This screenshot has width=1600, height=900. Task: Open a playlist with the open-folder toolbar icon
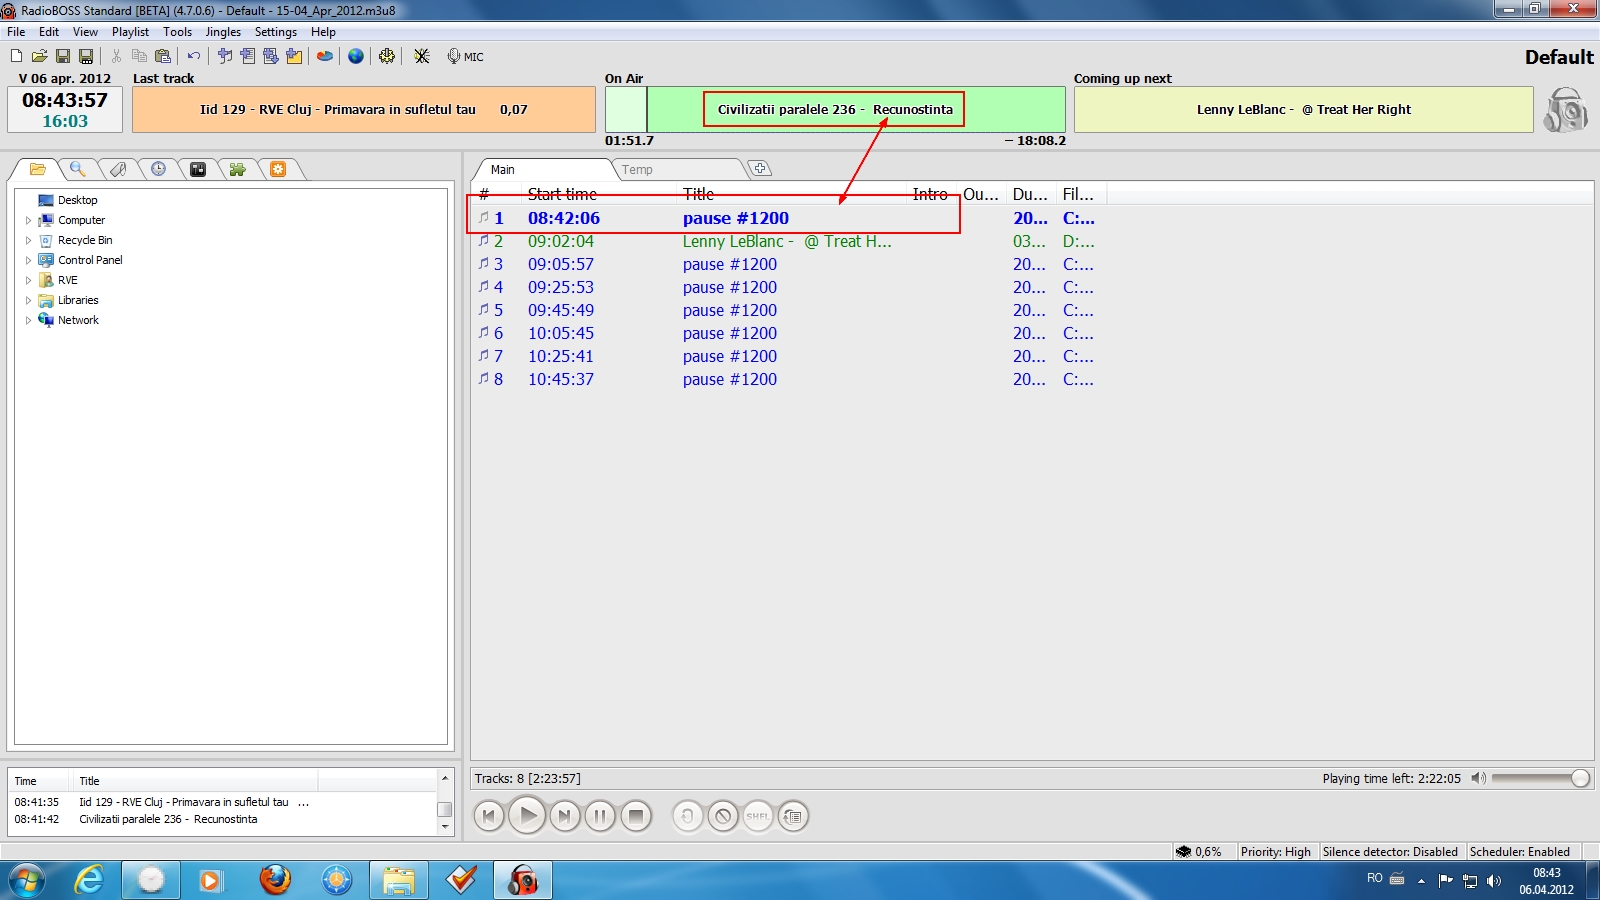point(39,56)
